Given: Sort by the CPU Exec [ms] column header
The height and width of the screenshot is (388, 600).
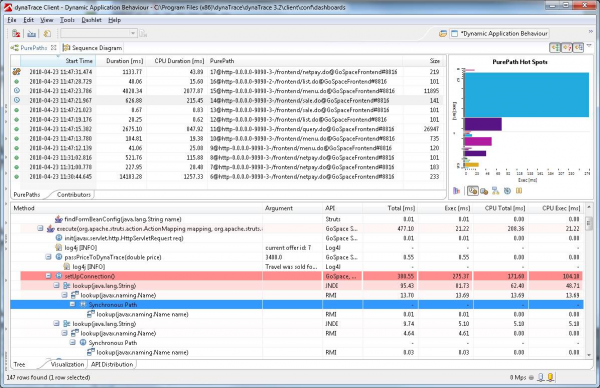Looking at the screenshot, I should pyautogui.click(x=556, y=208).
